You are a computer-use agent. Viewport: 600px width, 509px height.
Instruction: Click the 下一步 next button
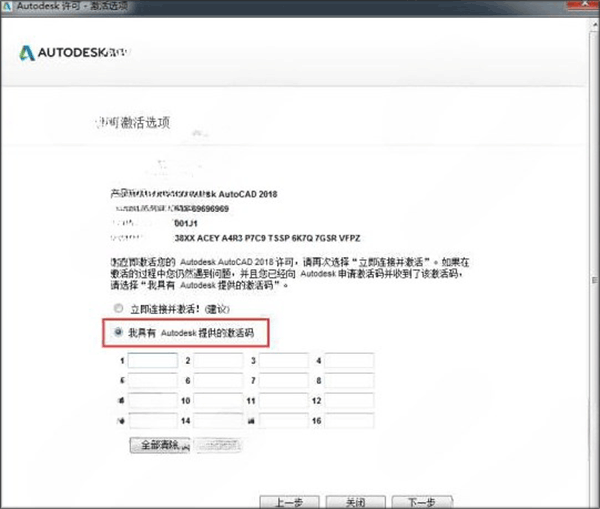point(422,502)
